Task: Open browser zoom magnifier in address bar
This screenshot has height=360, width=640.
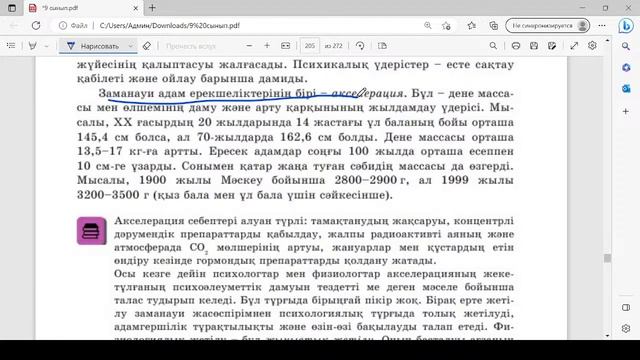Action: [x=427, y=25]
